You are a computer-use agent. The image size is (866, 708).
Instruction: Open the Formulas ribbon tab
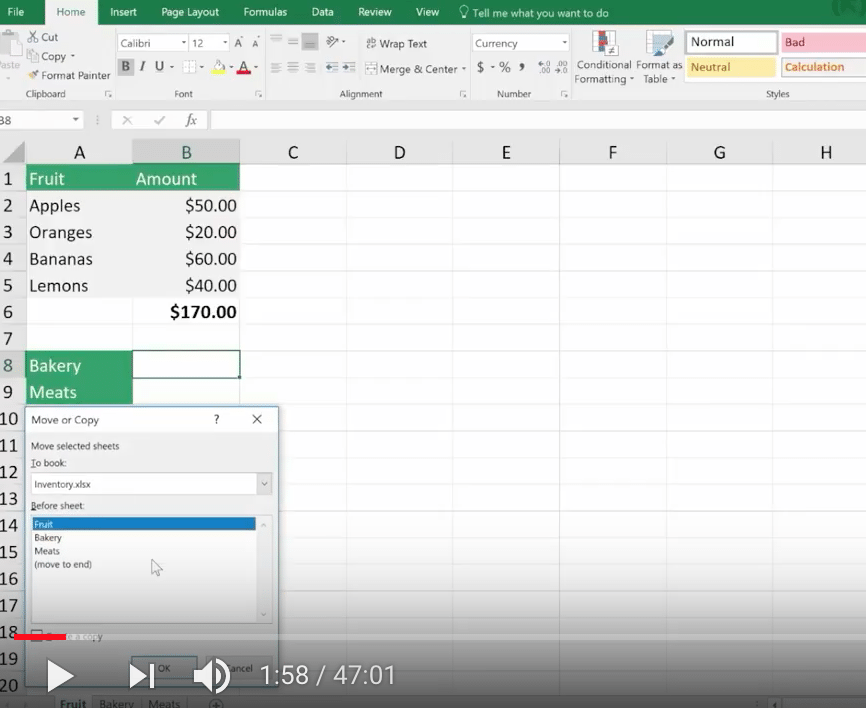pyautogui.click(x=265, y=12)
